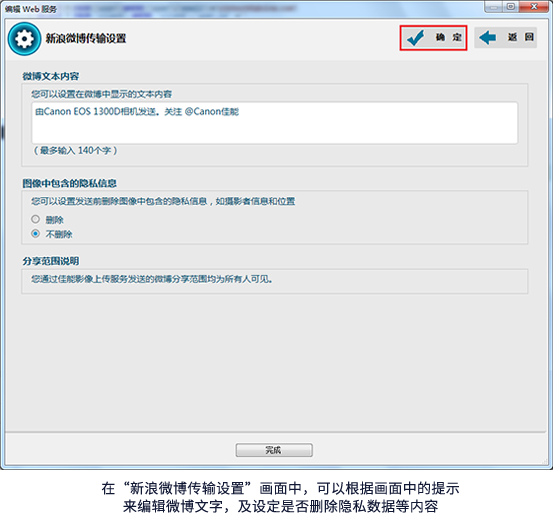Click the 图像中包含的隐私信息 section heading
Screen dimensions: 554x513
click(x=69, y=183)
